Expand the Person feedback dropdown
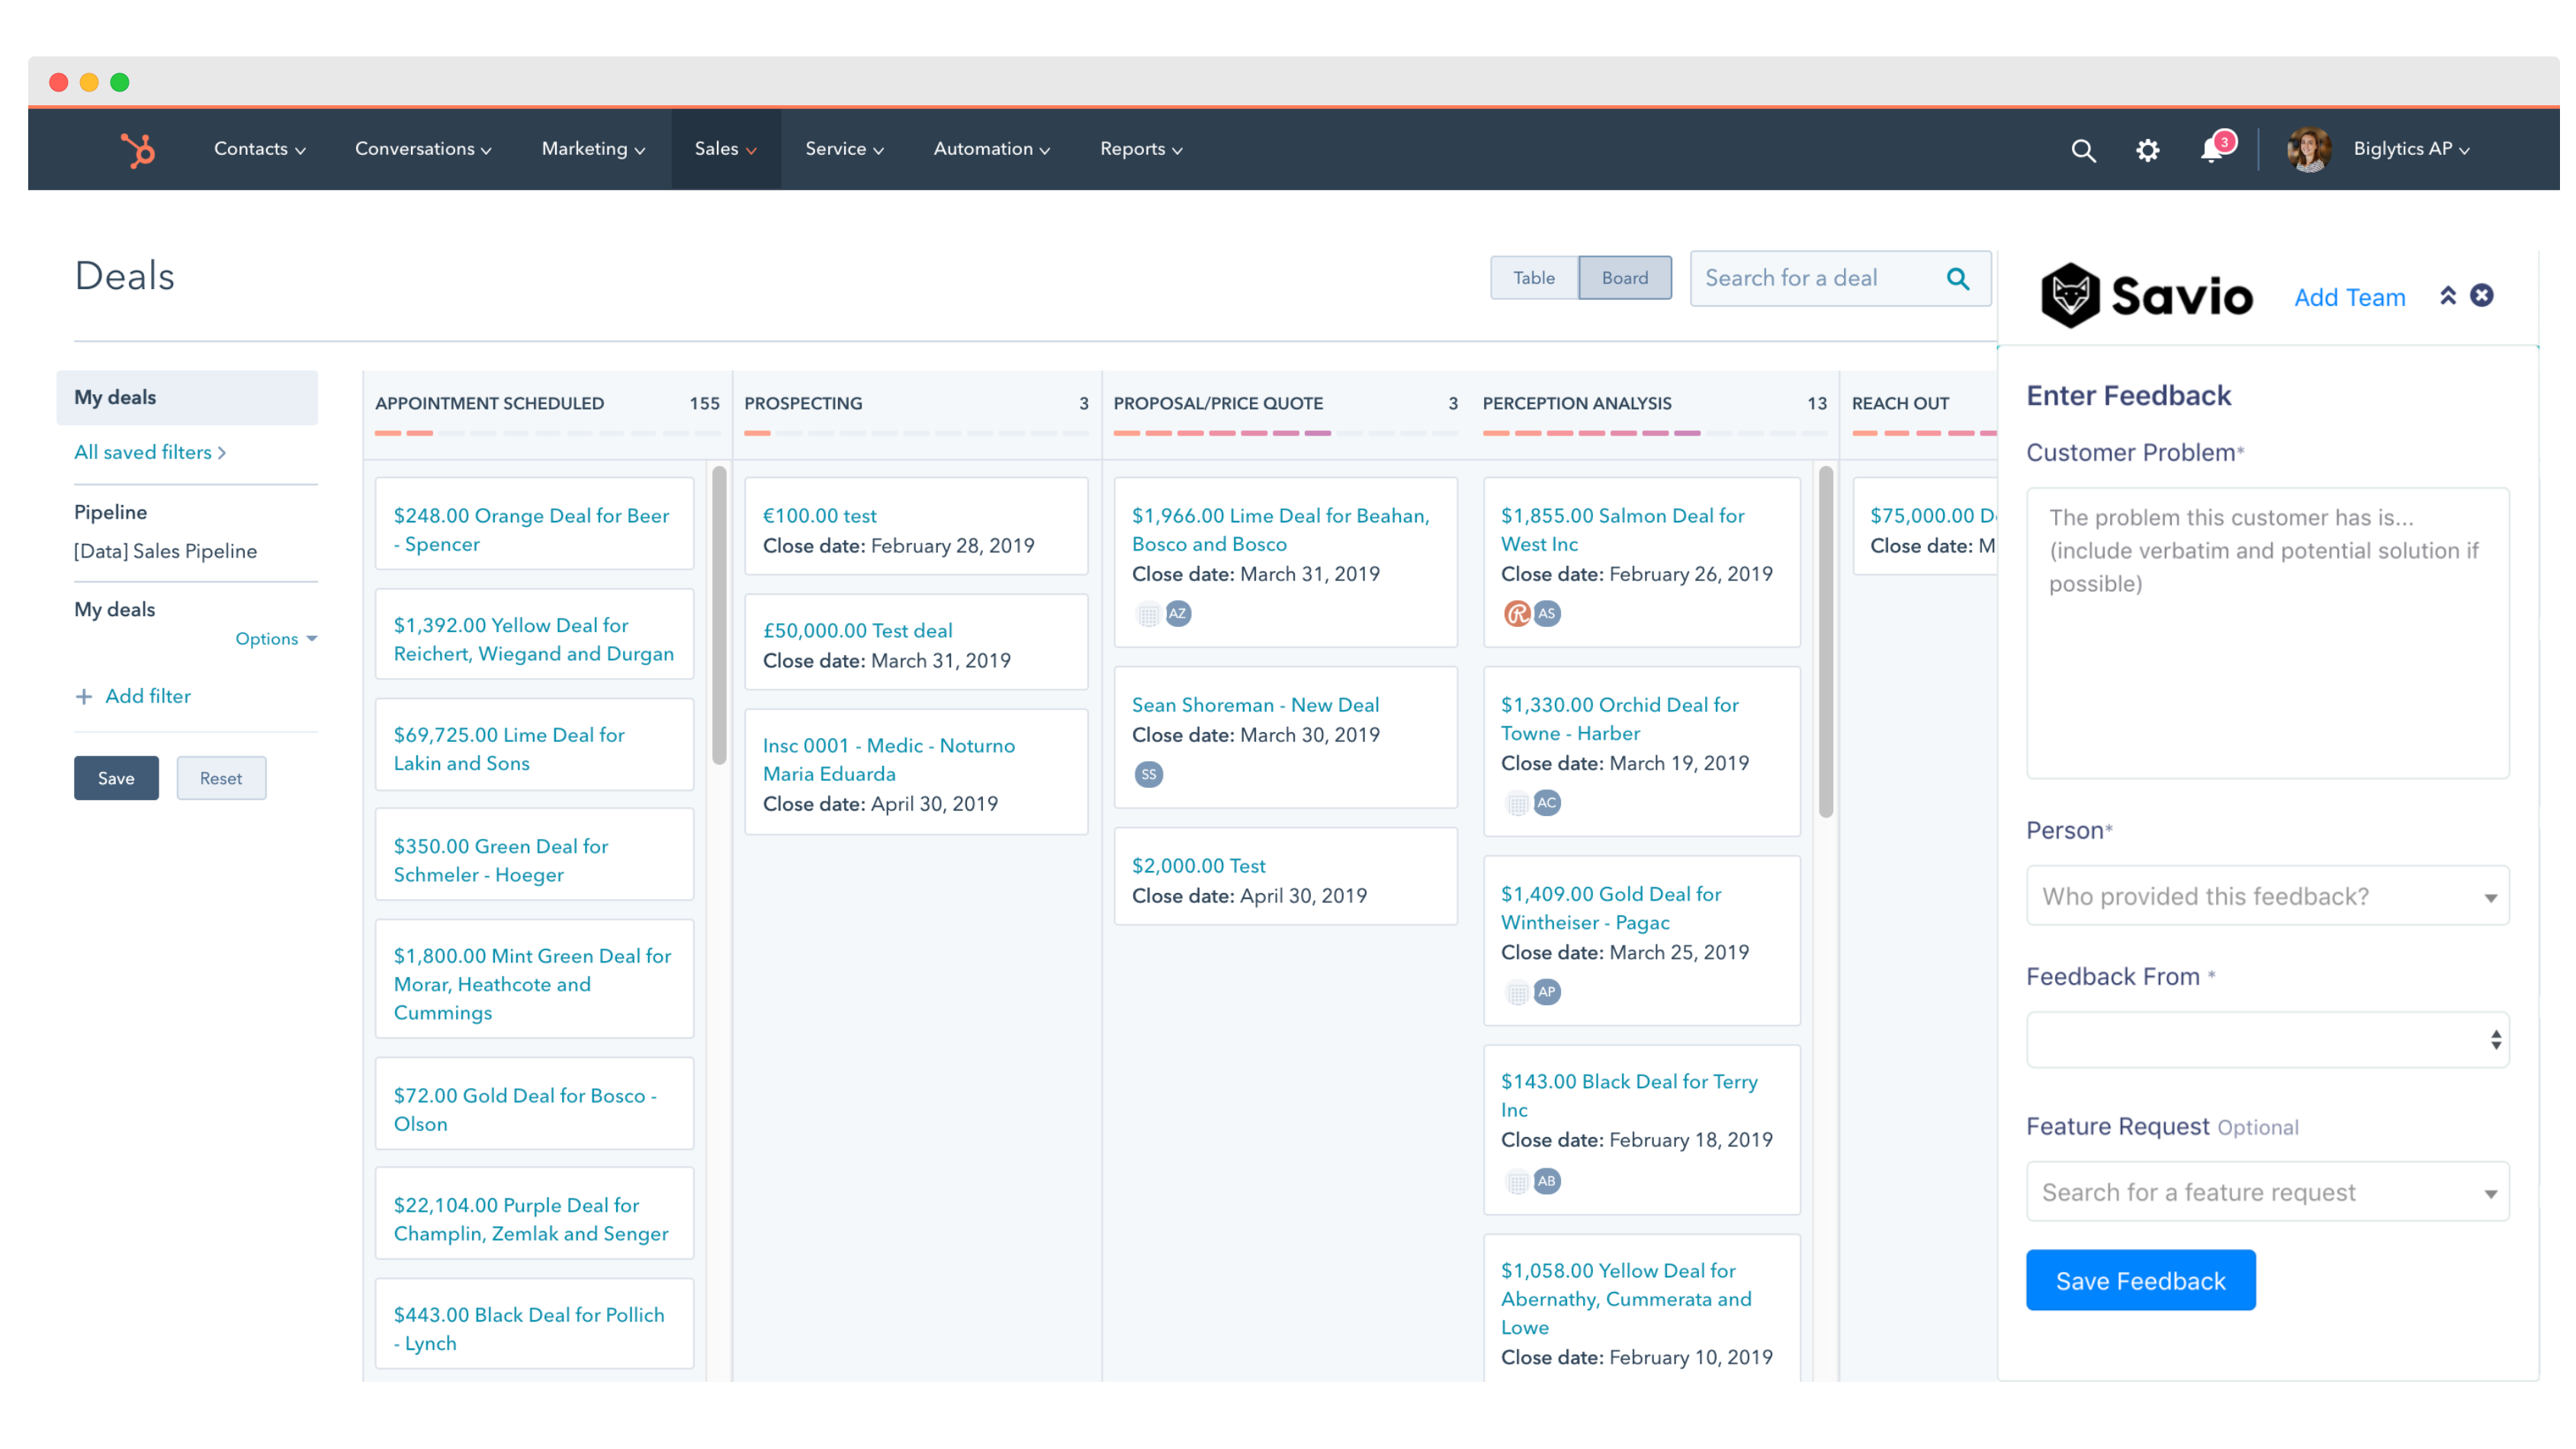Screen dimensions: 2576x1449 [2267, 896]
